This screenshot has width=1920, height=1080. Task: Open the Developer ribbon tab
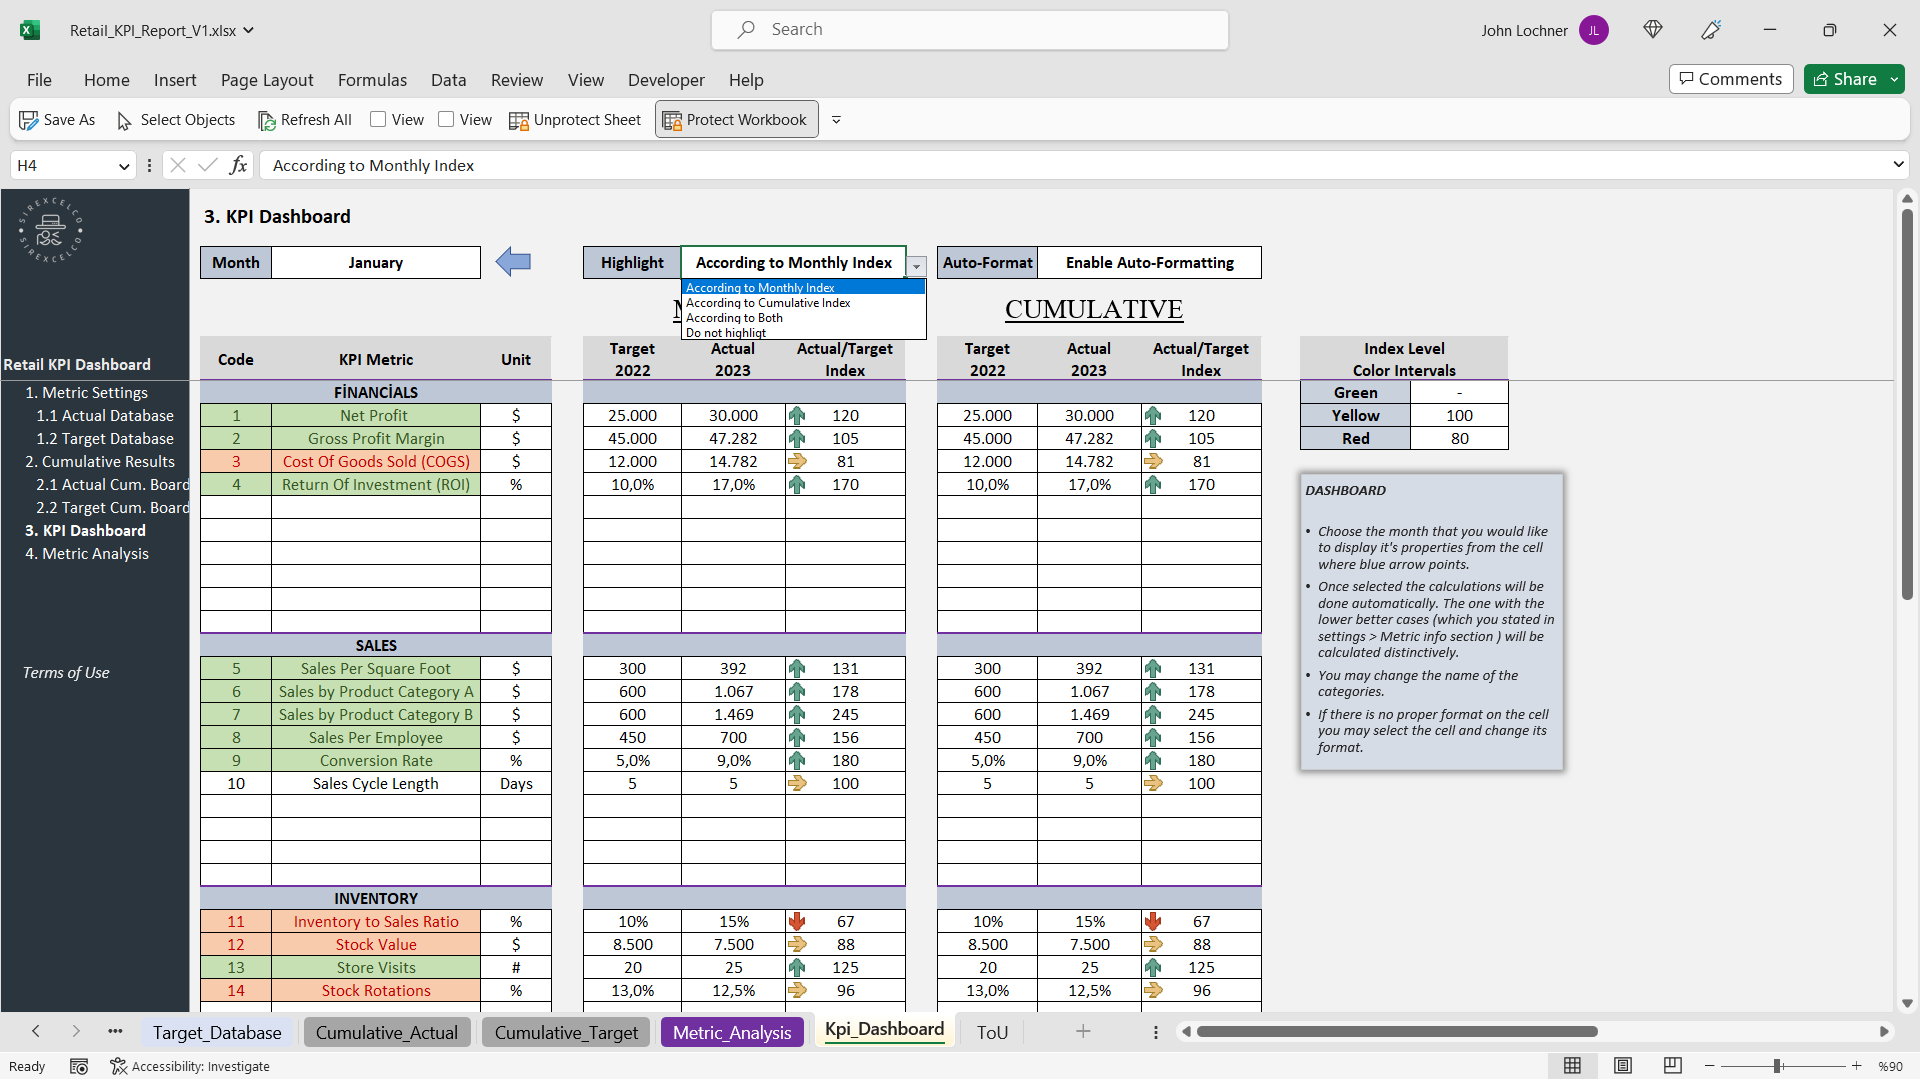click(x=666, y=80)
